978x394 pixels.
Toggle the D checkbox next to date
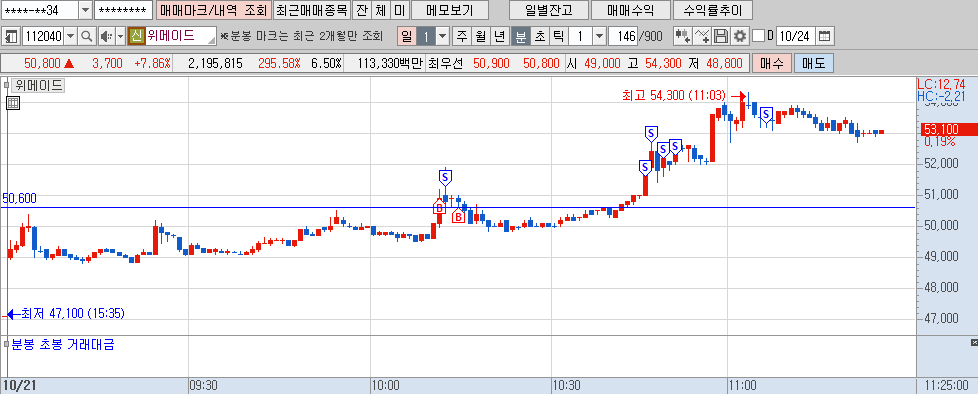758,36
